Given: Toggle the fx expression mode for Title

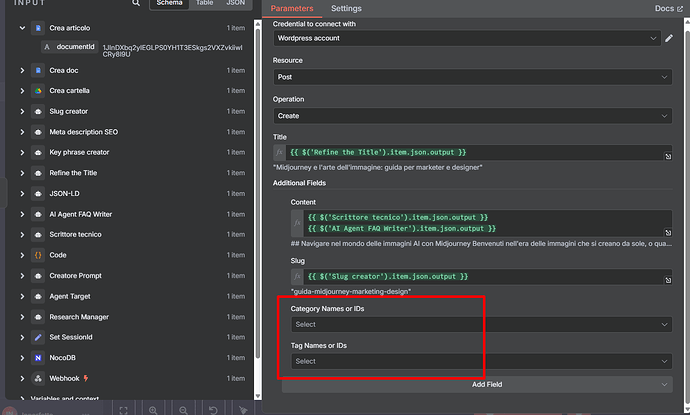Looking at the screenshot, I should (279, 152).
